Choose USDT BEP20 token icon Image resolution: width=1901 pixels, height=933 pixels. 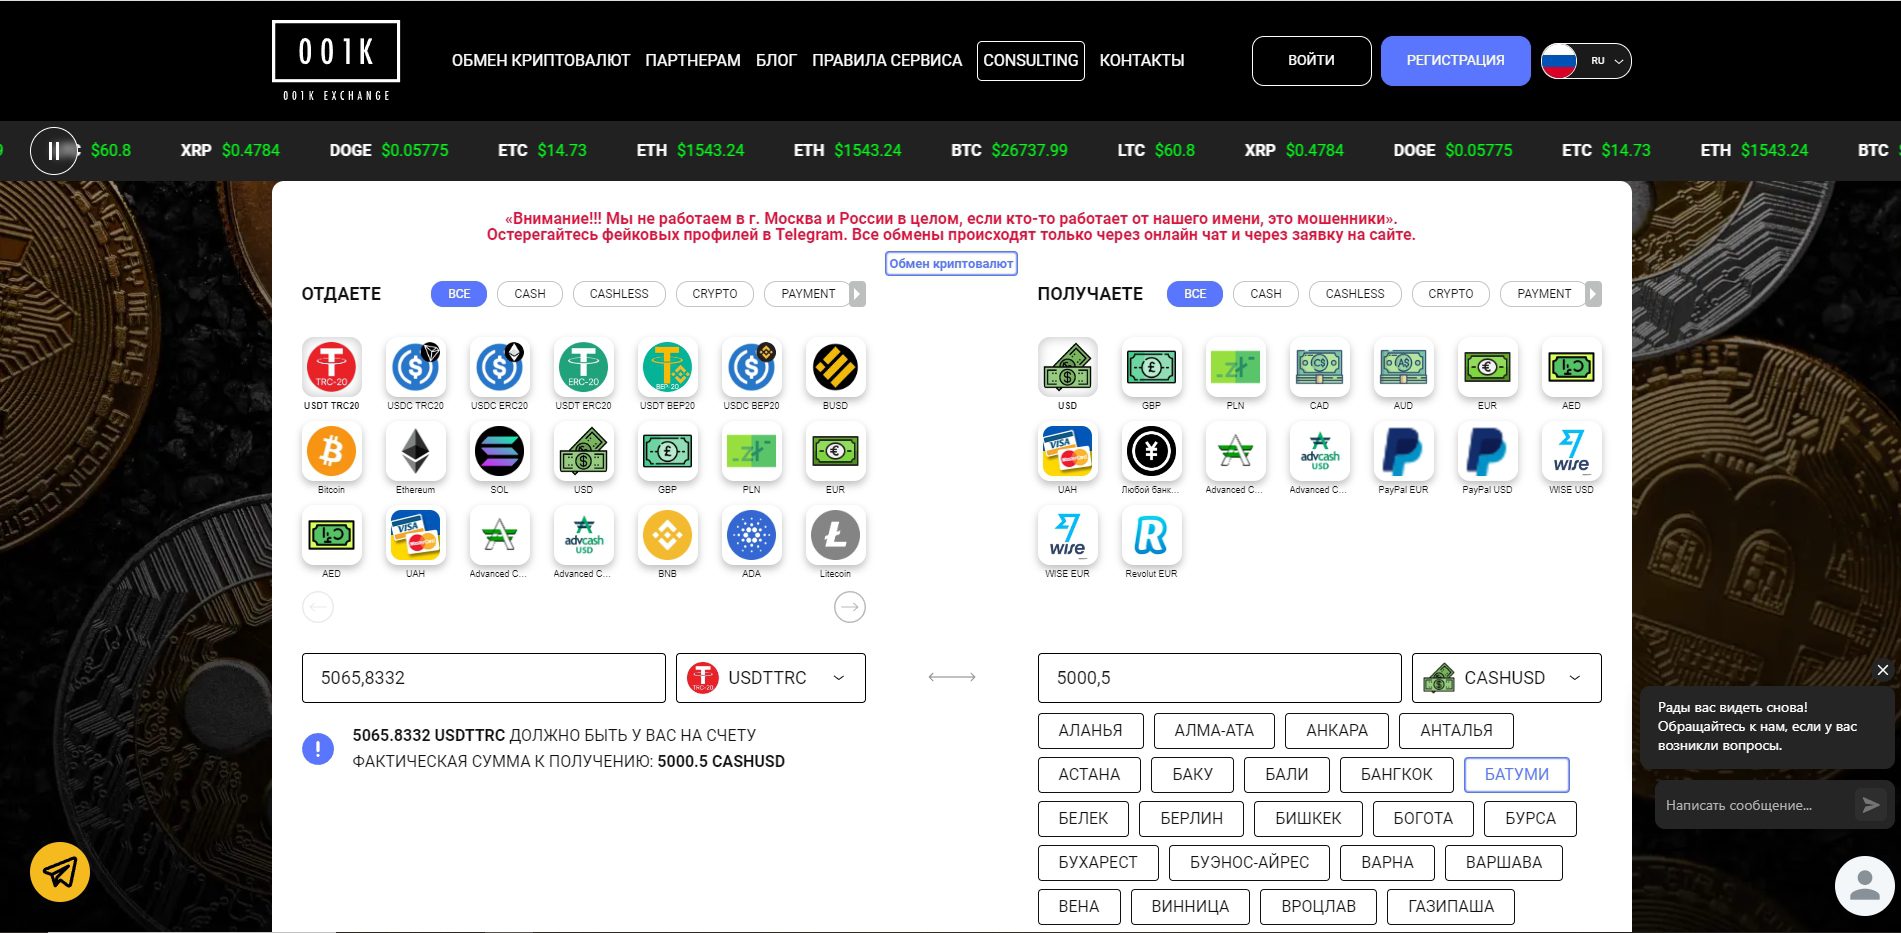[667, 367]
